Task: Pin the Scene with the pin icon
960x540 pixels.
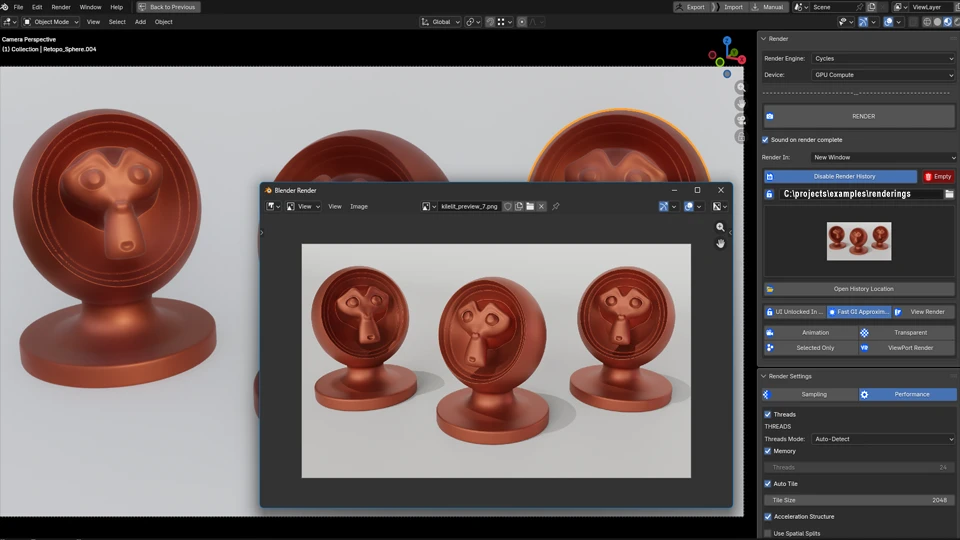Action: tap(860, 7)
